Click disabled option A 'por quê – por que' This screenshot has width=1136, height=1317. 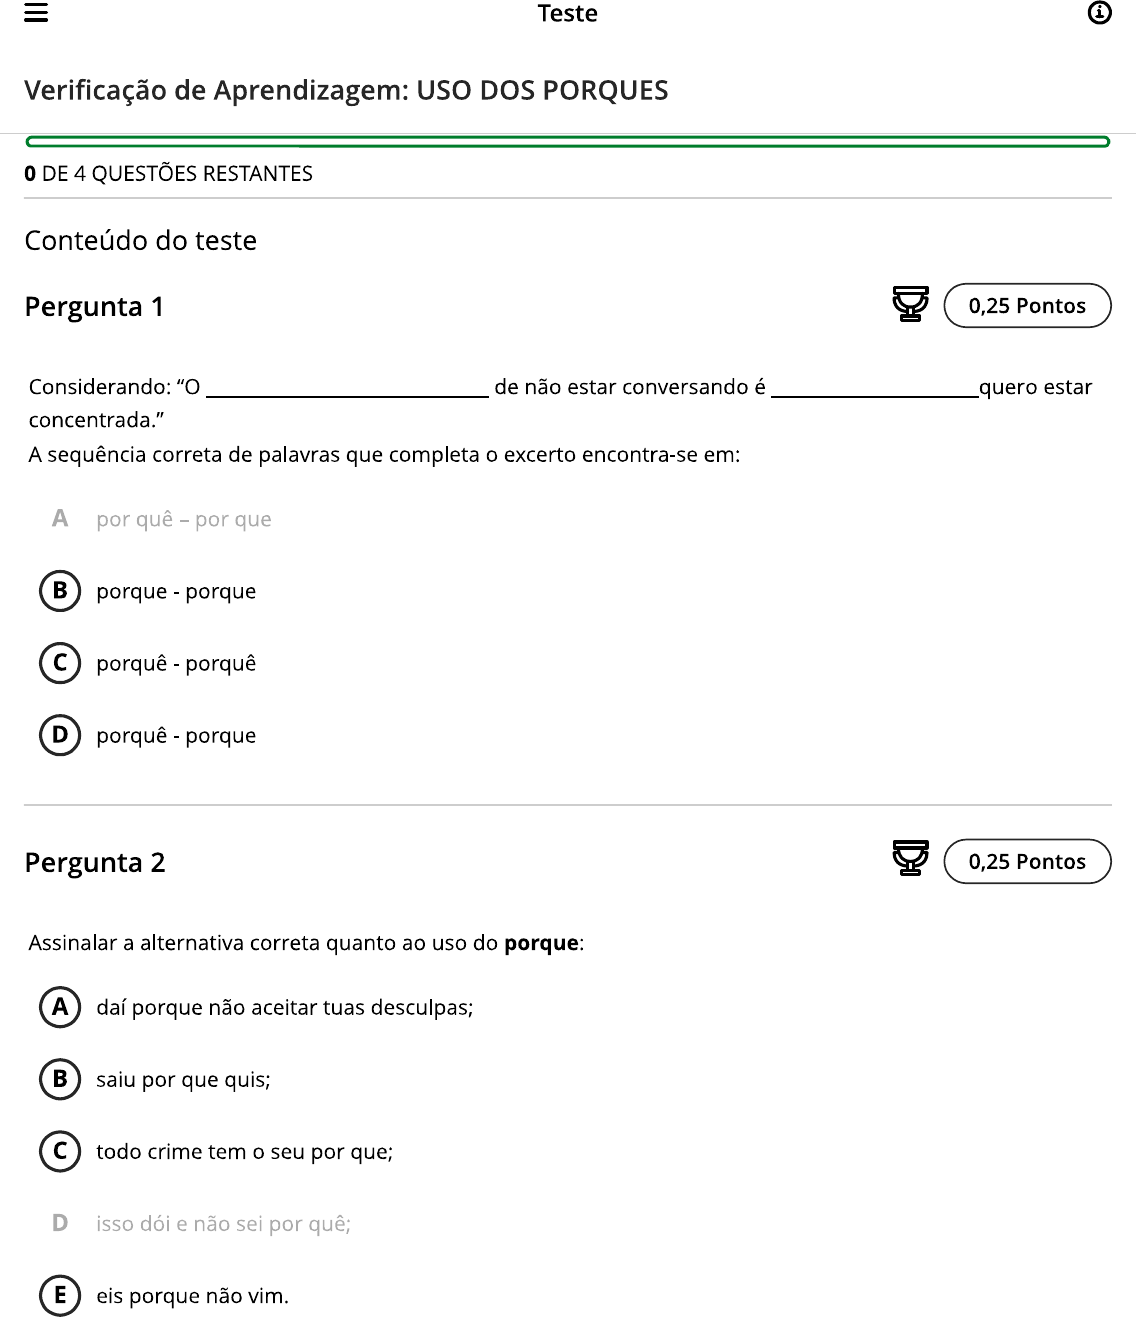tap(183, 519)
